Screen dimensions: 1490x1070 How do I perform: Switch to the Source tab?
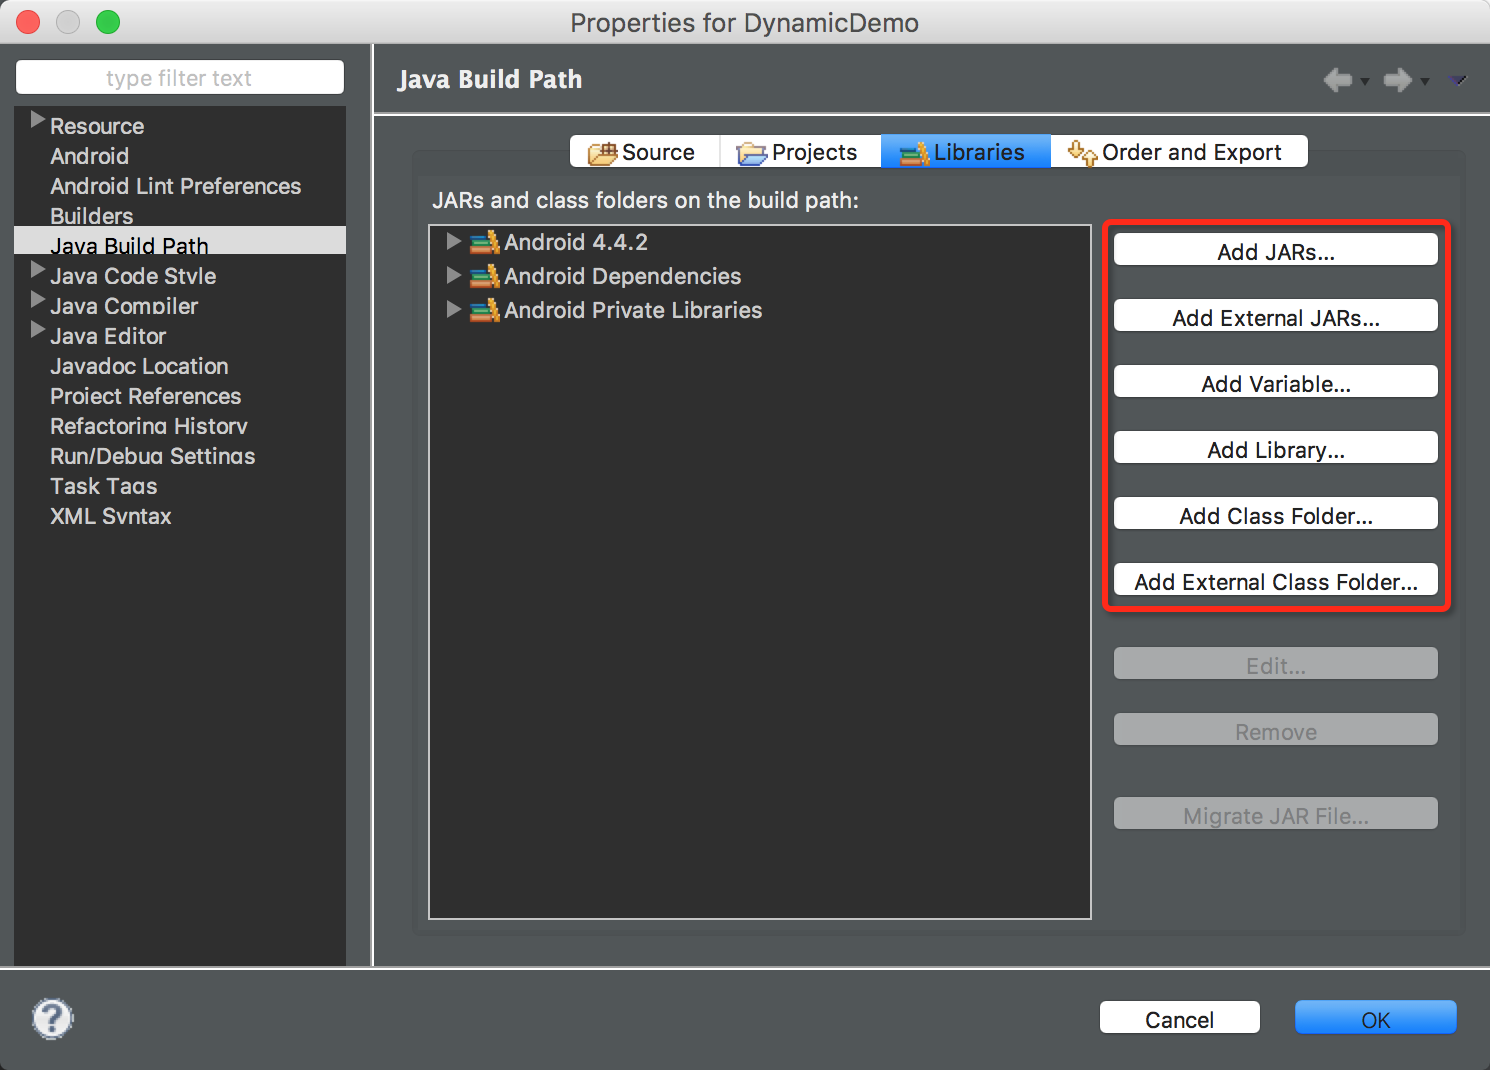point(644,152)
